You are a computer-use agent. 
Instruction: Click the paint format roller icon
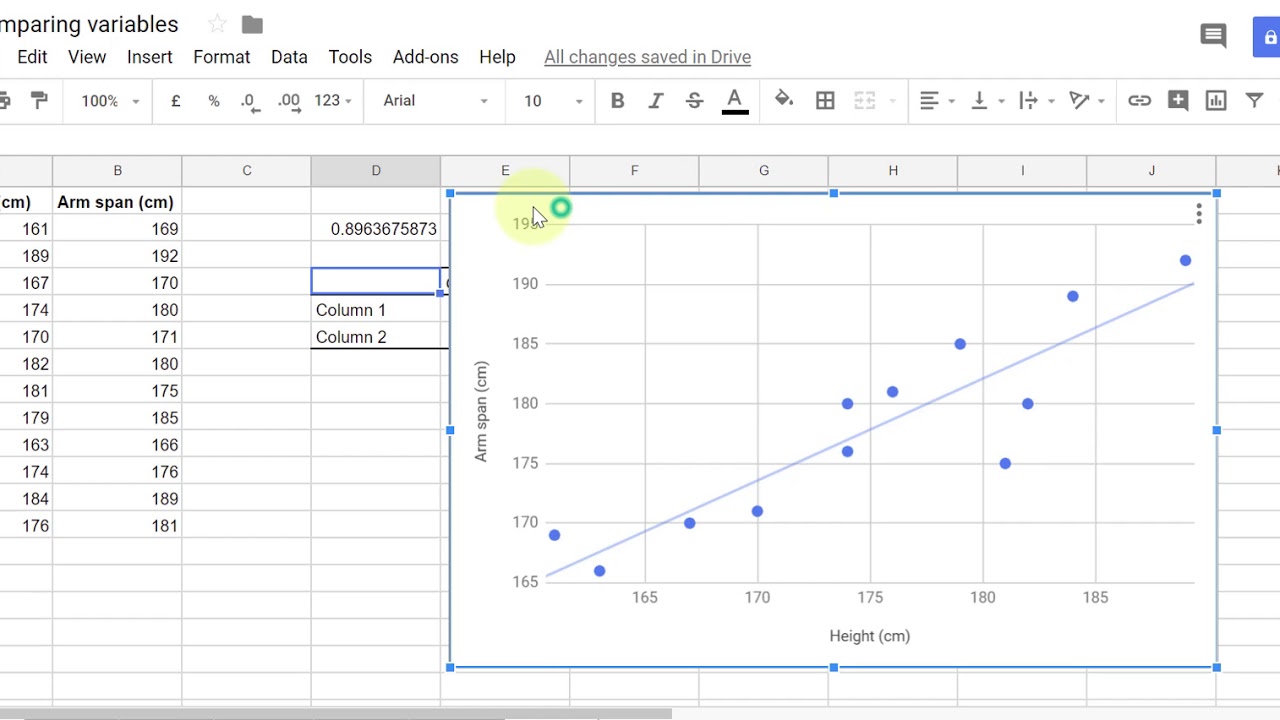point(39,100)
